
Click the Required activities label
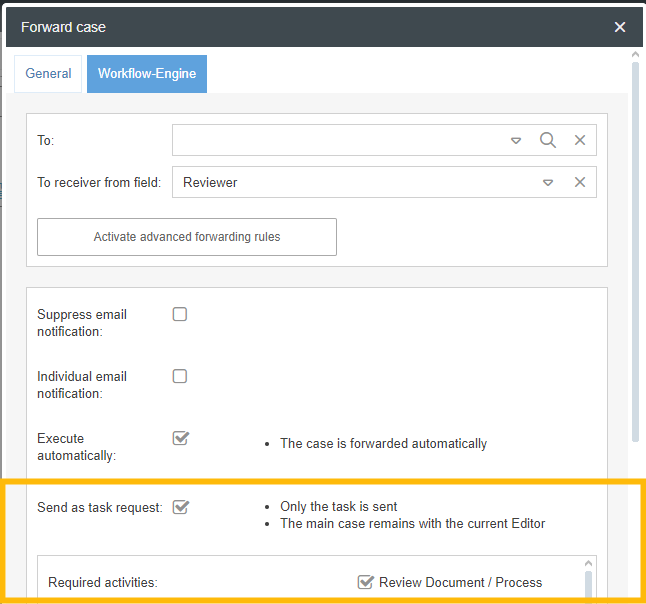click(103, 582)
